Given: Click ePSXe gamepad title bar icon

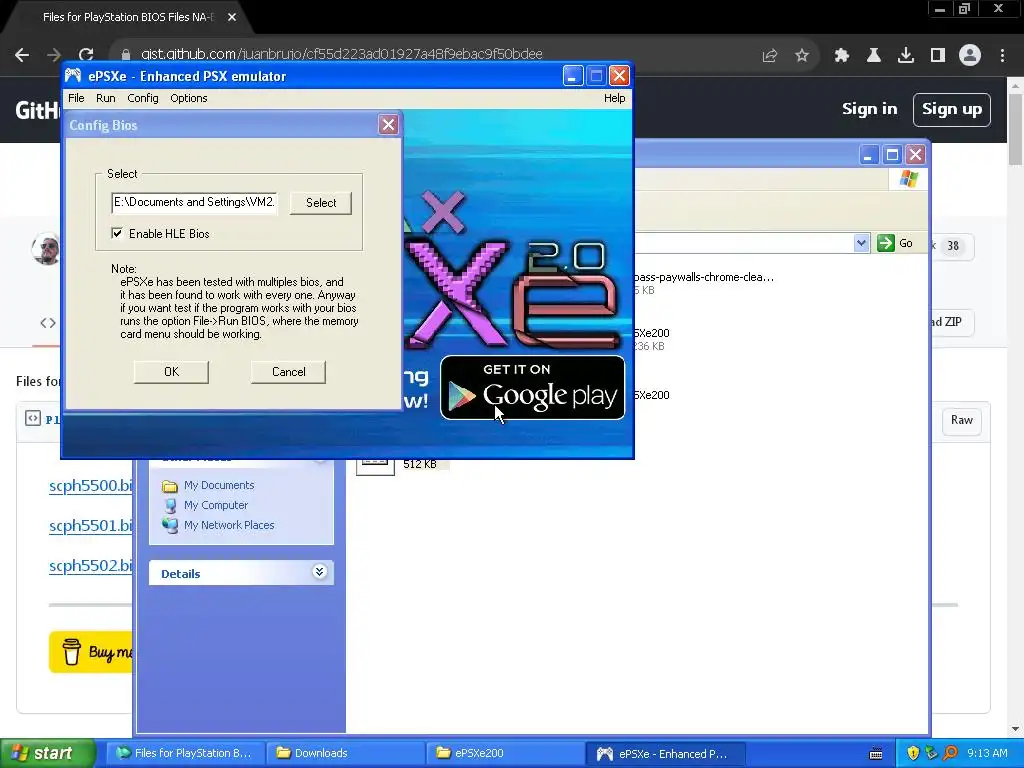Looking at the screenshot, I should [73, 76].
